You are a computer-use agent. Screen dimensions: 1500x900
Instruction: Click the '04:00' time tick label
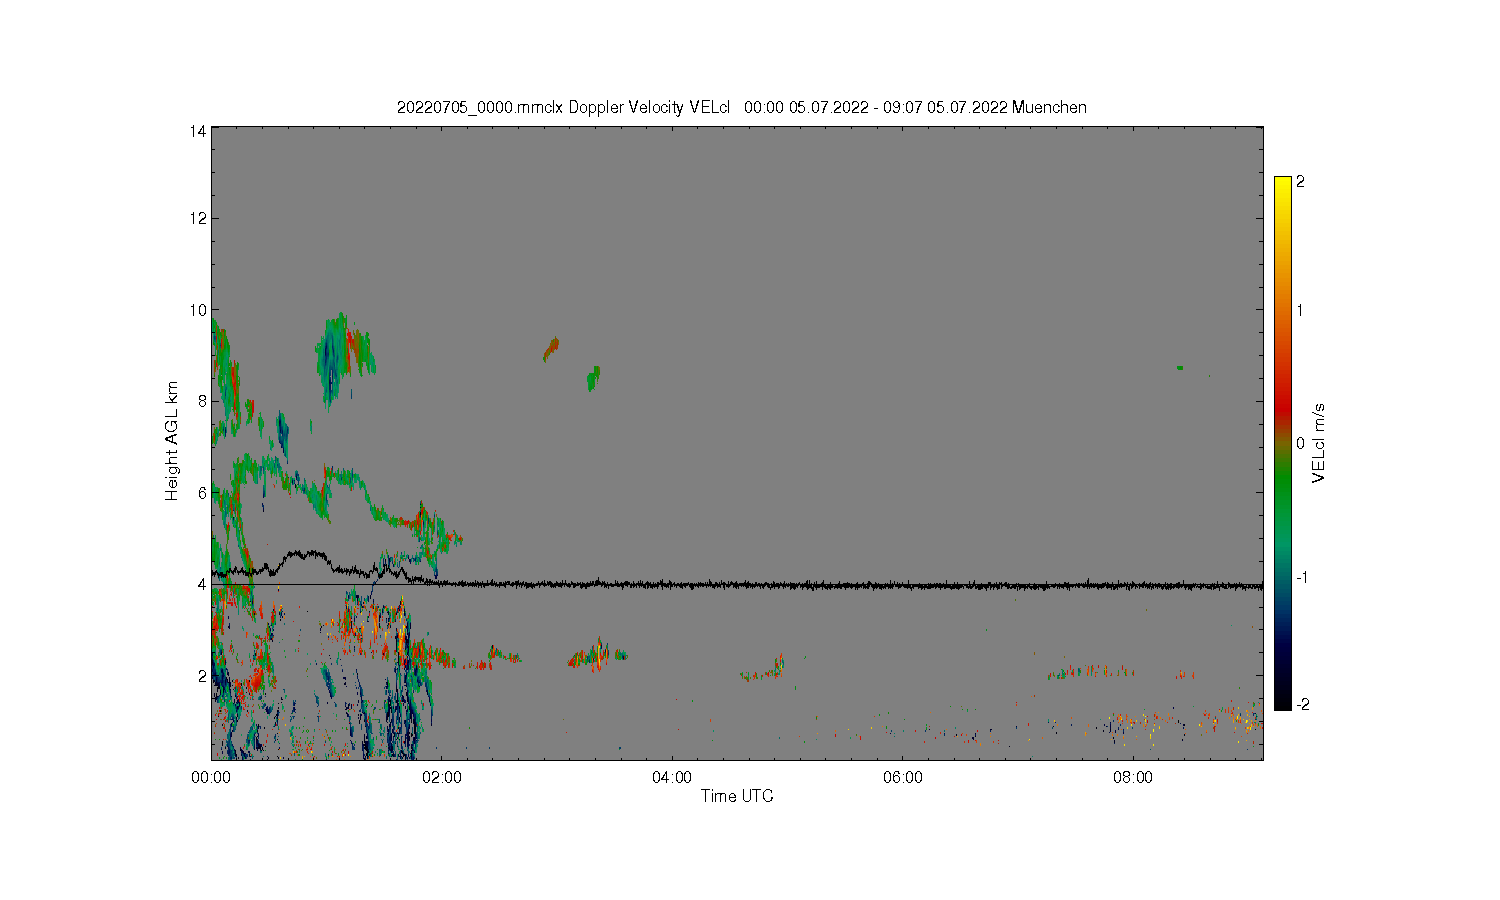click(672, 777)
